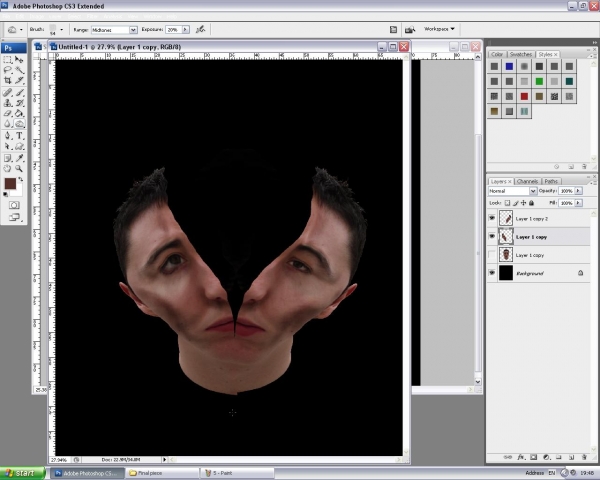Toggle lock position icon
The image size is (600, 480).
[523, 203]
